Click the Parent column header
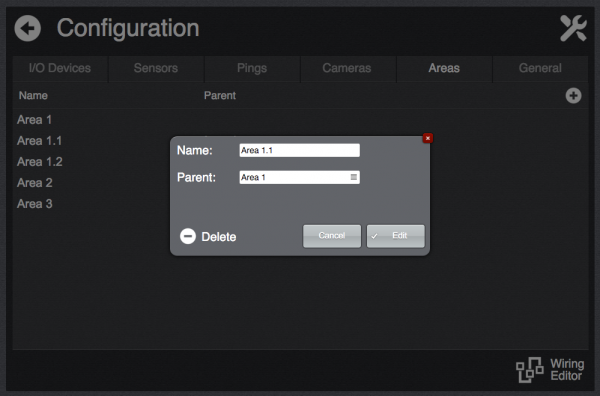Image resolution: width=600 pixels, height=396 pixels. 220,96
